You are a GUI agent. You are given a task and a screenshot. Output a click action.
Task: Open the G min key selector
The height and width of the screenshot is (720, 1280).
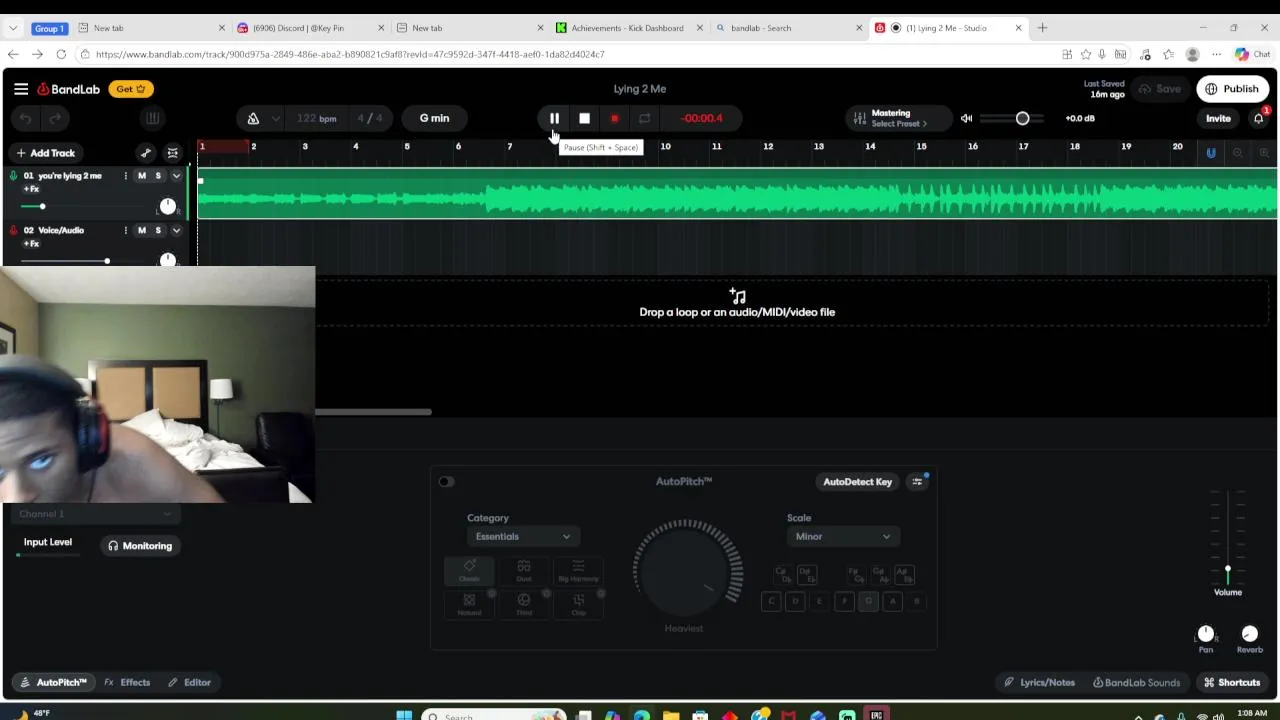coord(434,118)
